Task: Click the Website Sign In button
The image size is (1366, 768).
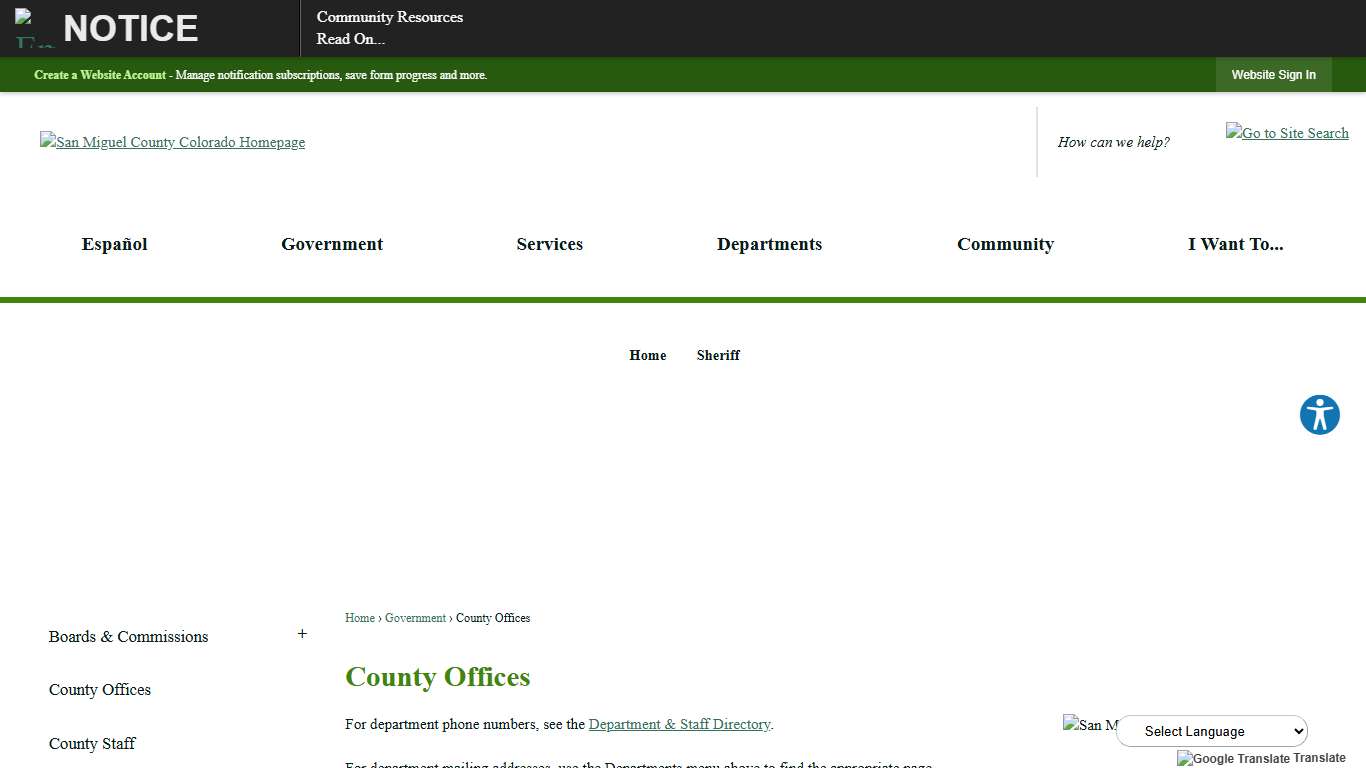Action: coord(1273,74)
